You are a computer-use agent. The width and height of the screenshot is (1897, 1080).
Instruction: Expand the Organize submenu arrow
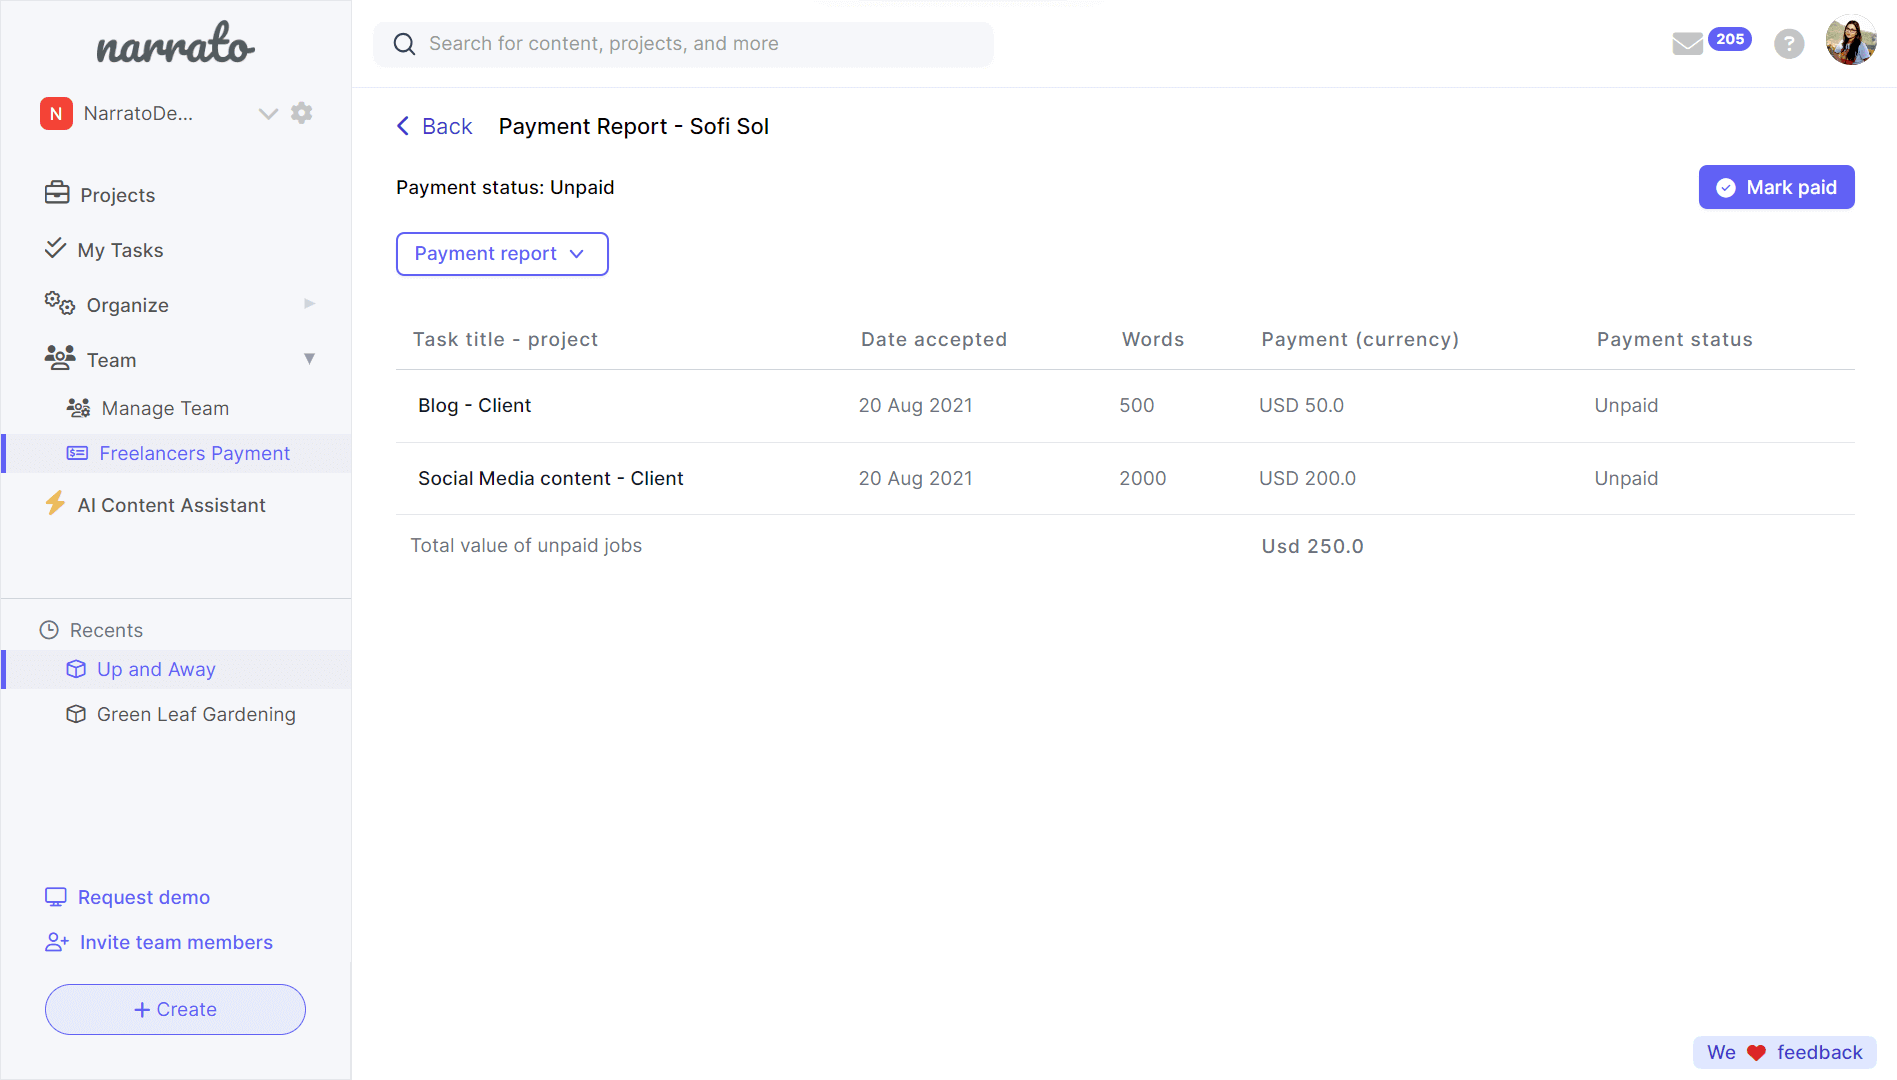309,304
